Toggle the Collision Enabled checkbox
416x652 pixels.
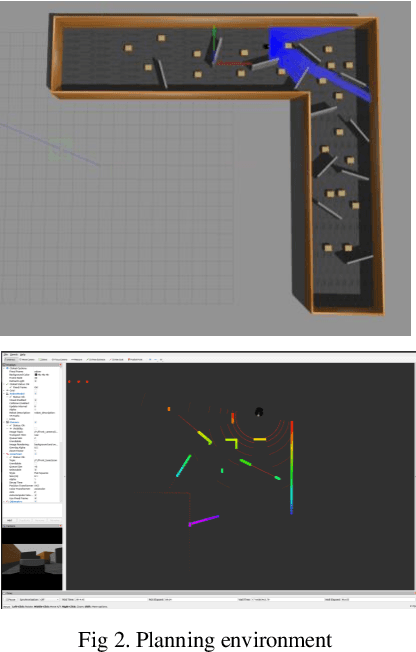coord(35,403)
